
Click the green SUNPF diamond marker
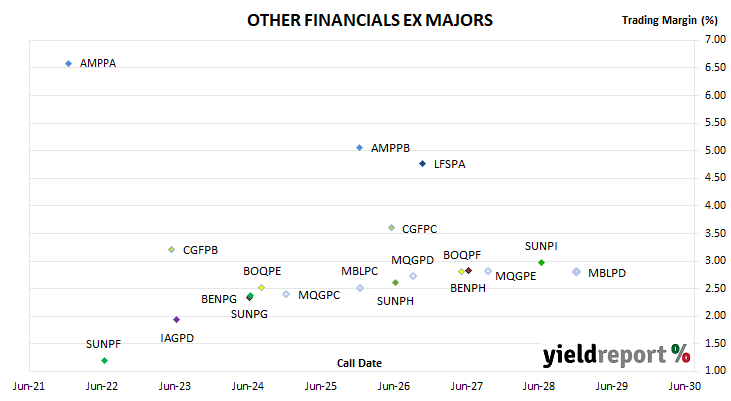coord(104,360)
